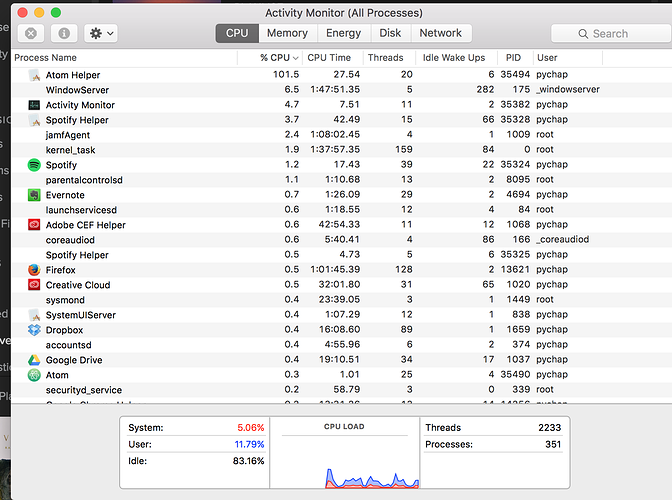Select the SystemUIServer icon
The height and width of the screenshot is (500, 672).
click(34, 315)
